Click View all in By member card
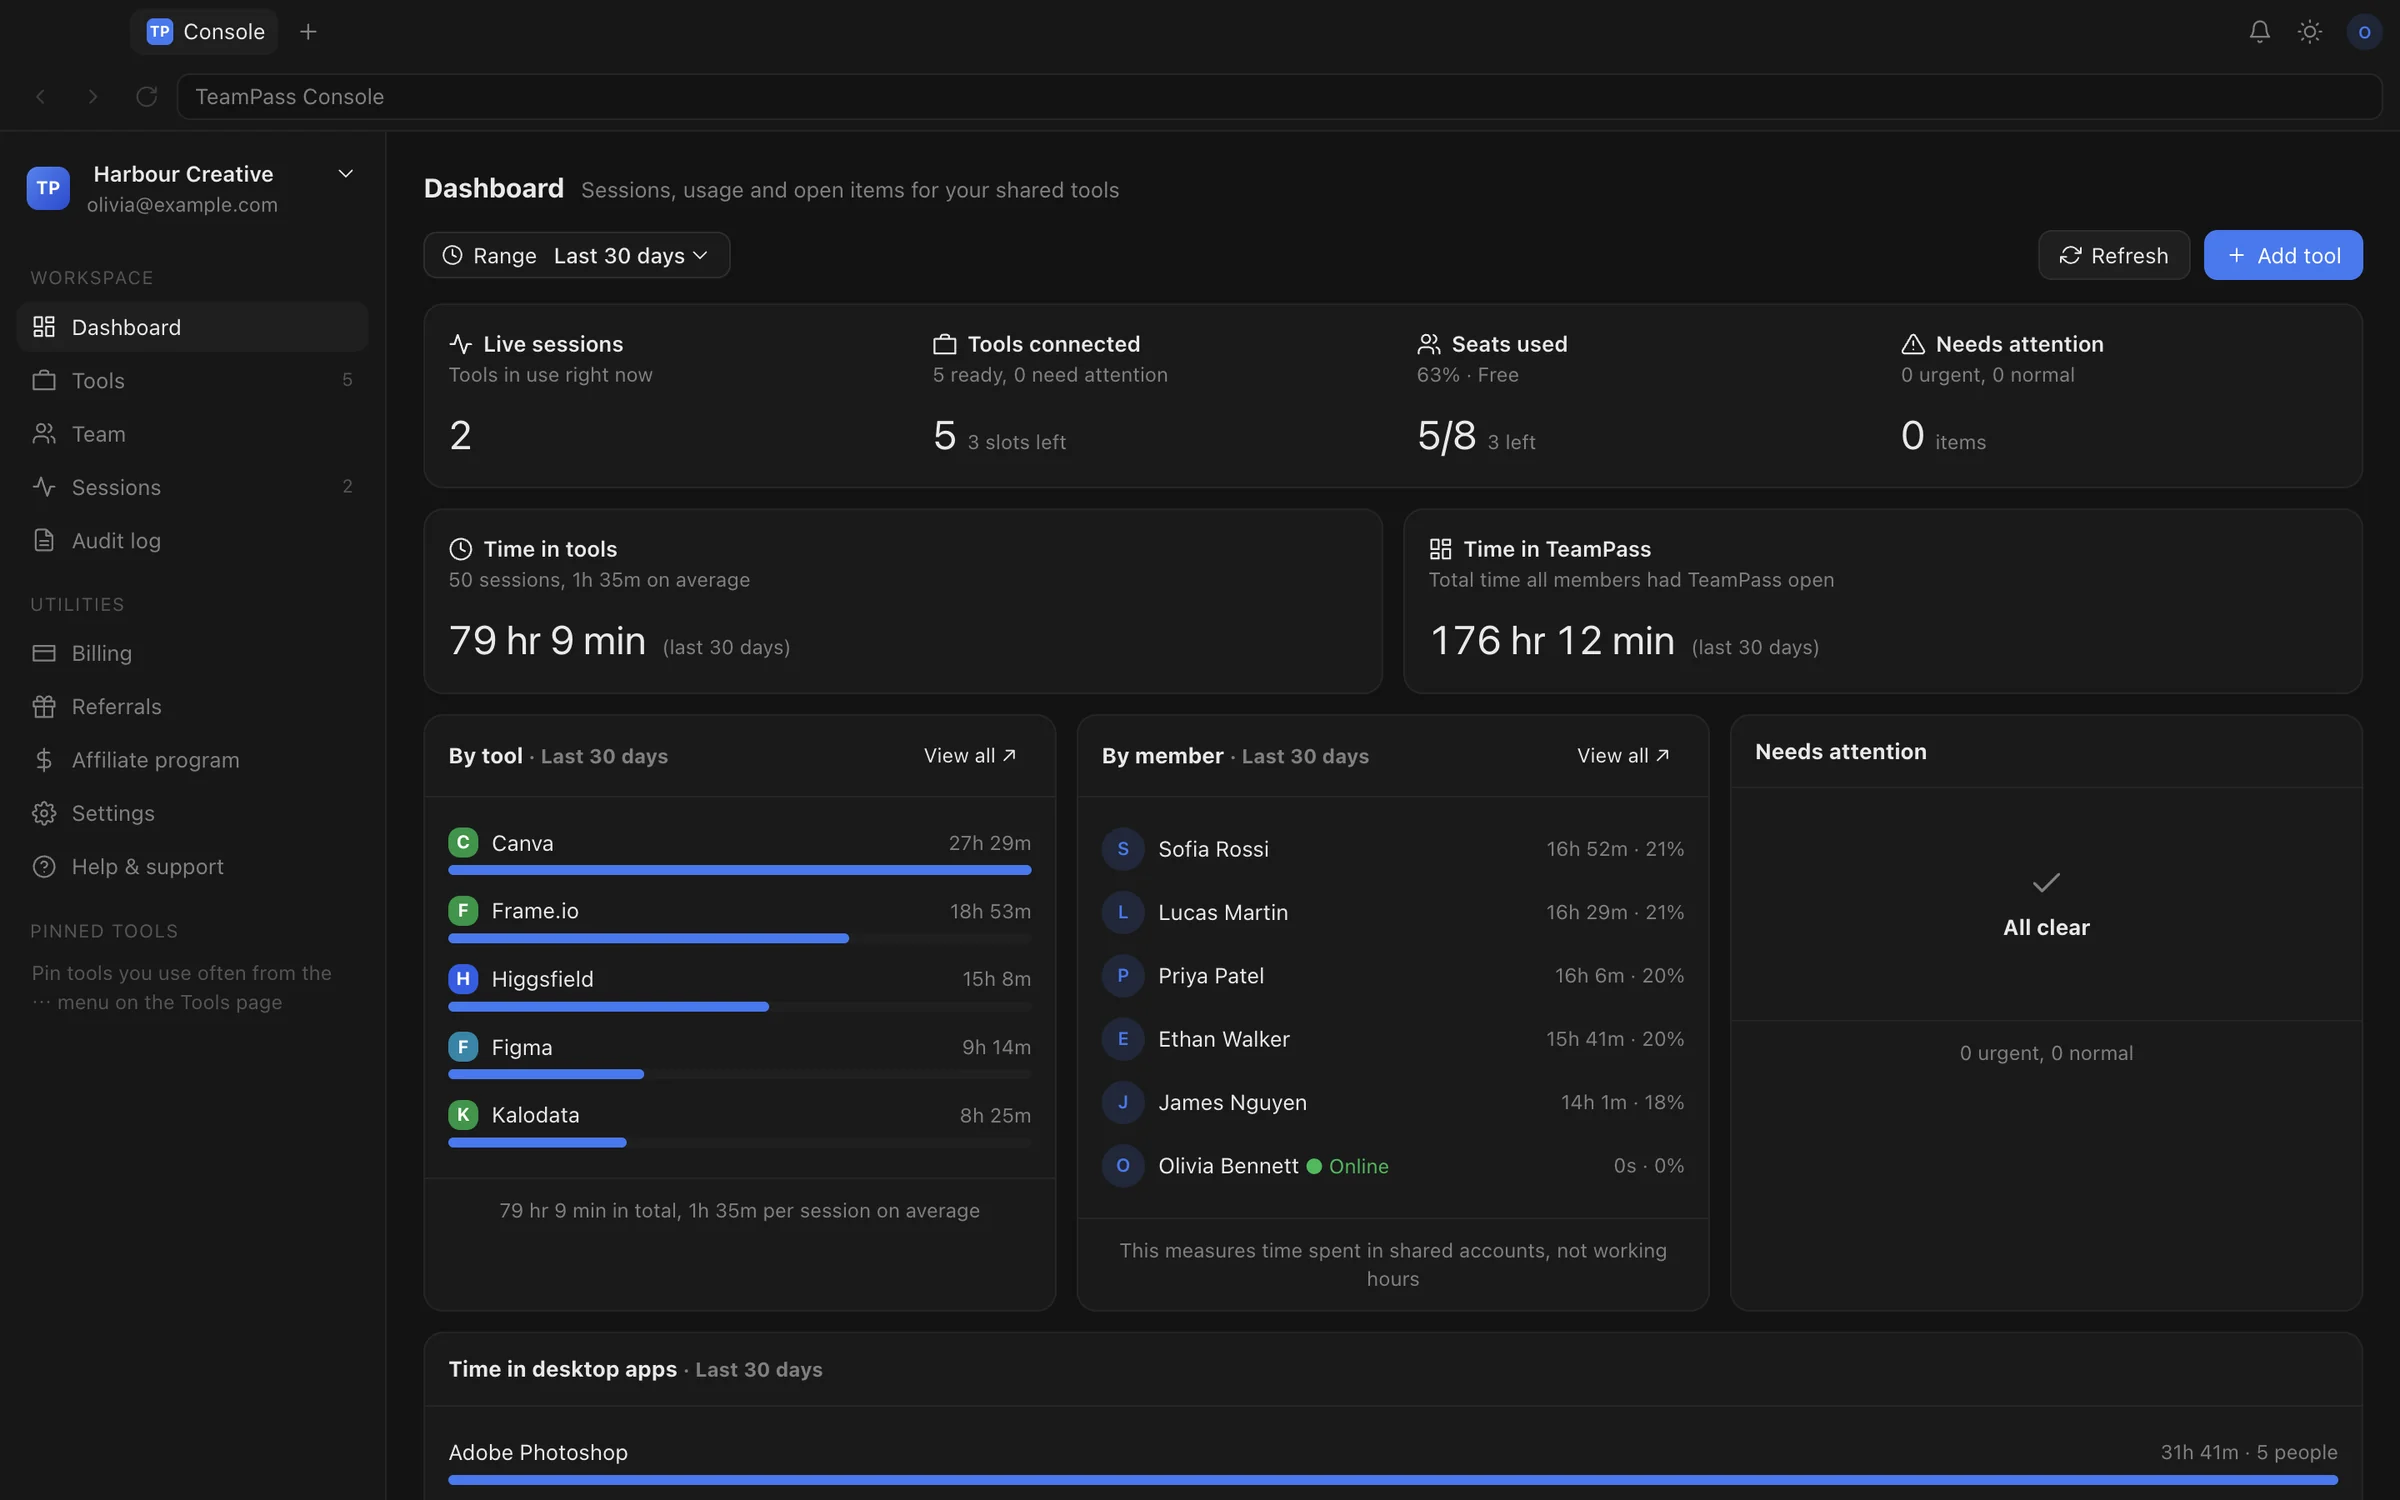 click(1623, 755)
